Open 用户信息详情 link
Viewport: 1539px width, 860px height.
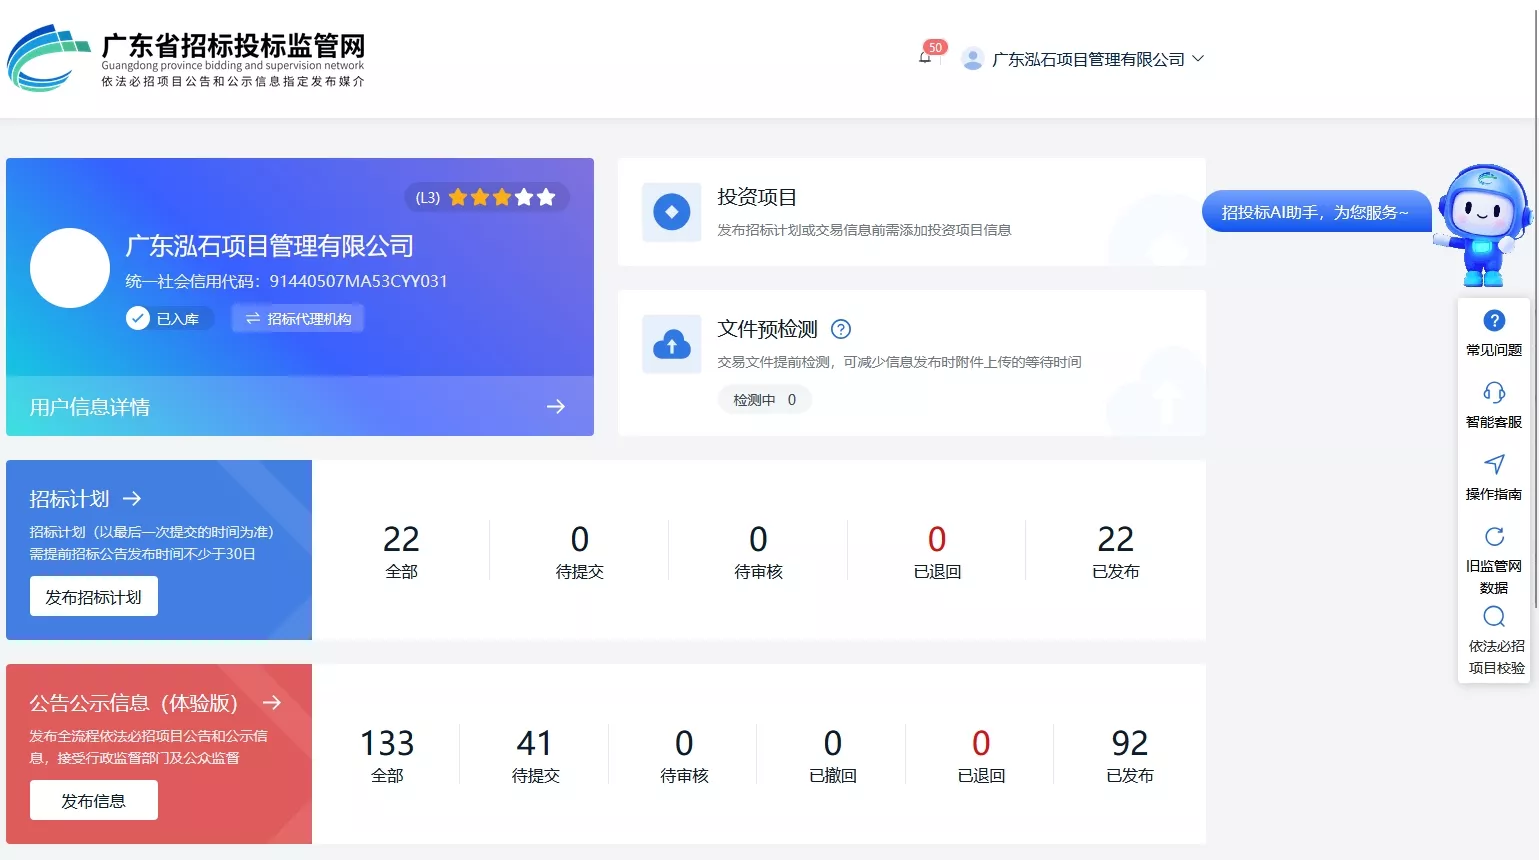click(x=90, y=407)
